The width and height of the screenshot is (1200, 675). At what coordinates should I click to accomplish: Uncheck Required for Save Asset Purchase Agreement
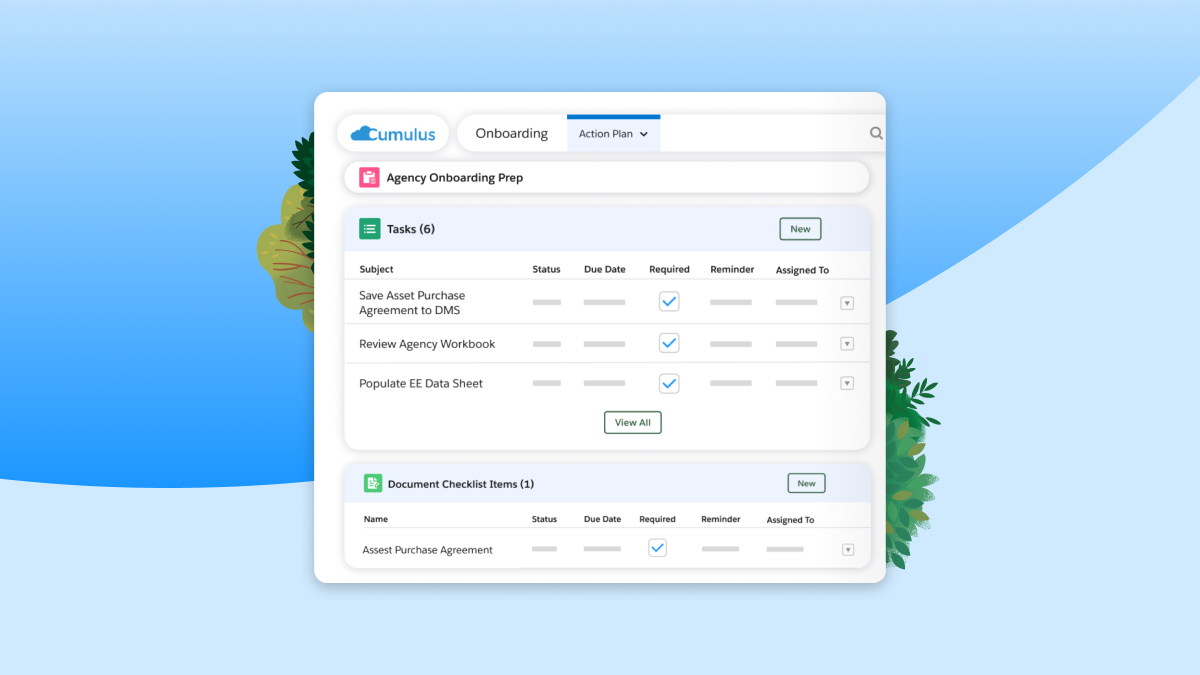(669, 300)
